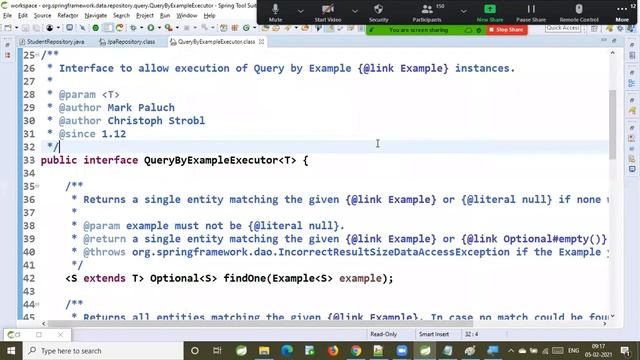This screenshot has width=640, height=360.
Task: Open File Explorer from the taskbar
Action: coord(264,351)
